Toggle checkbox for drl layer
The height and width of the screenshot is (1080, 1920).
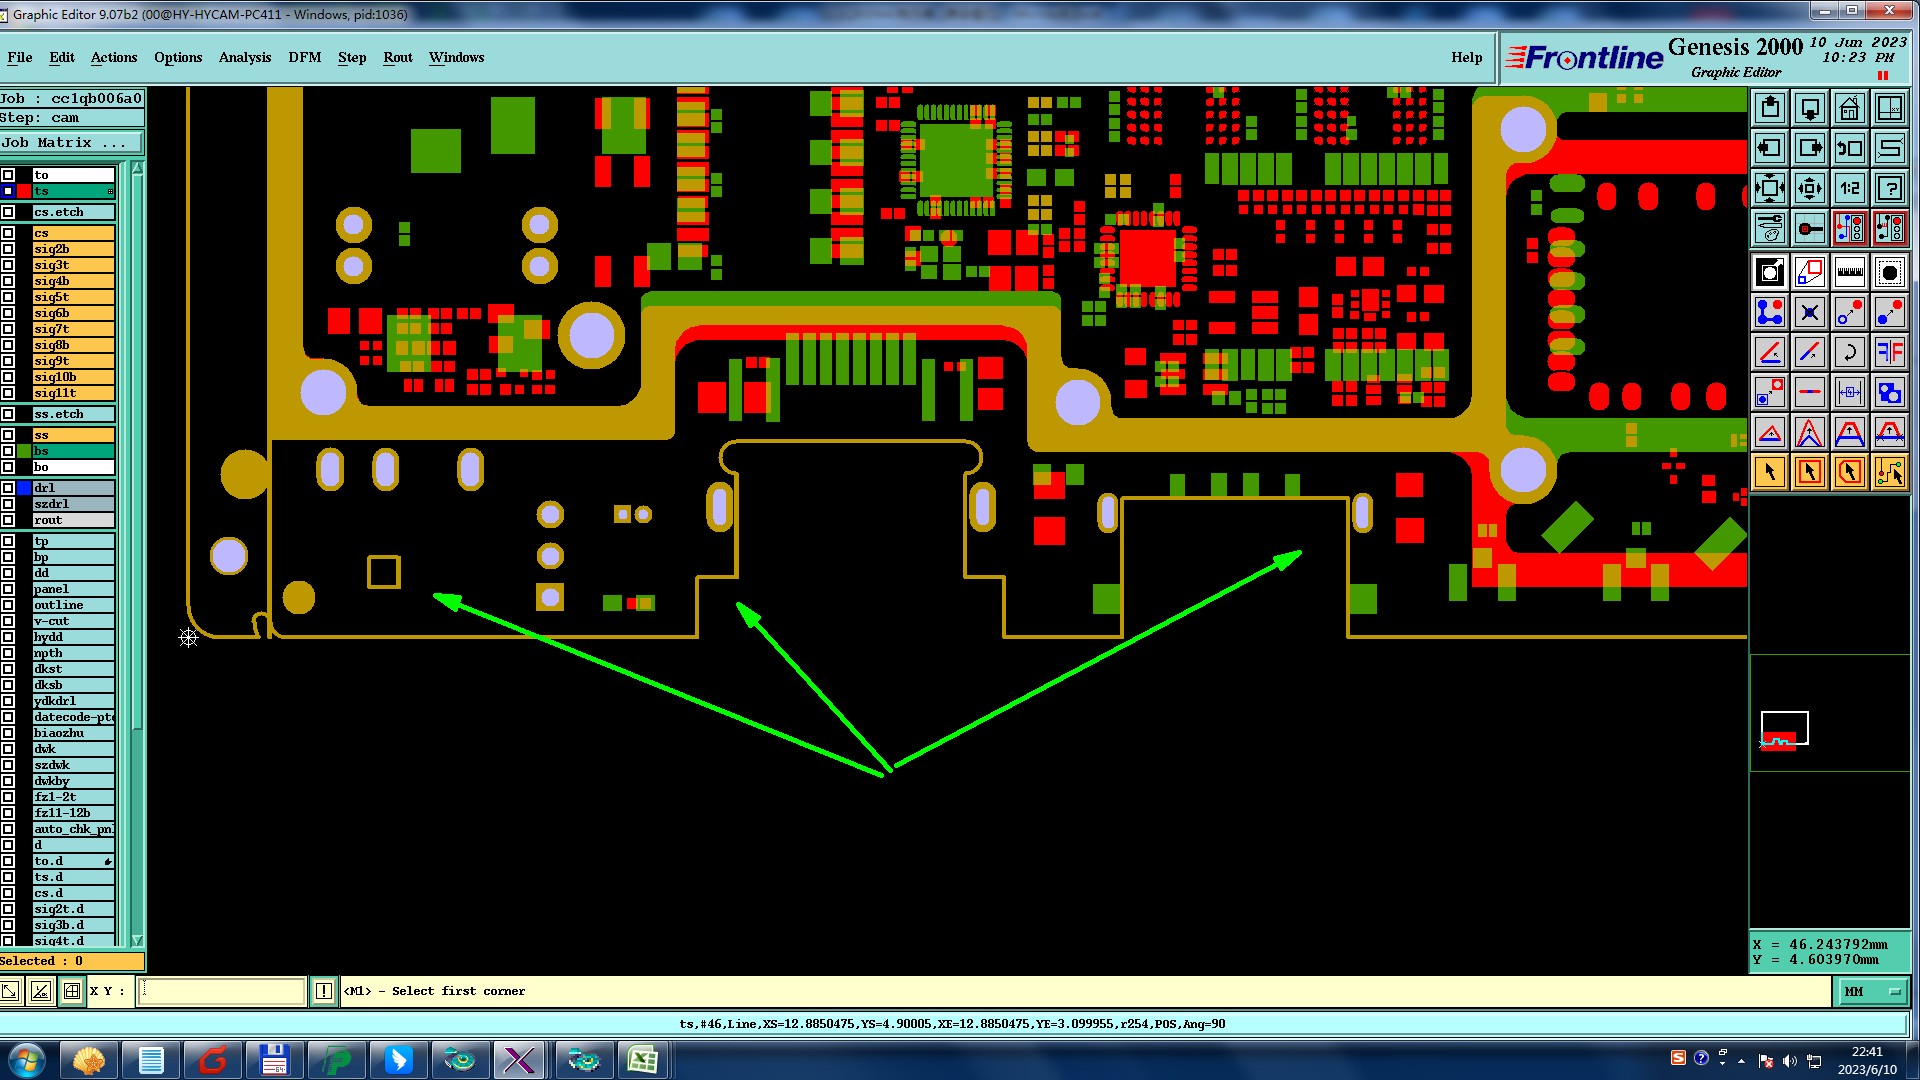pyautogui.click(x=8, y=488)
